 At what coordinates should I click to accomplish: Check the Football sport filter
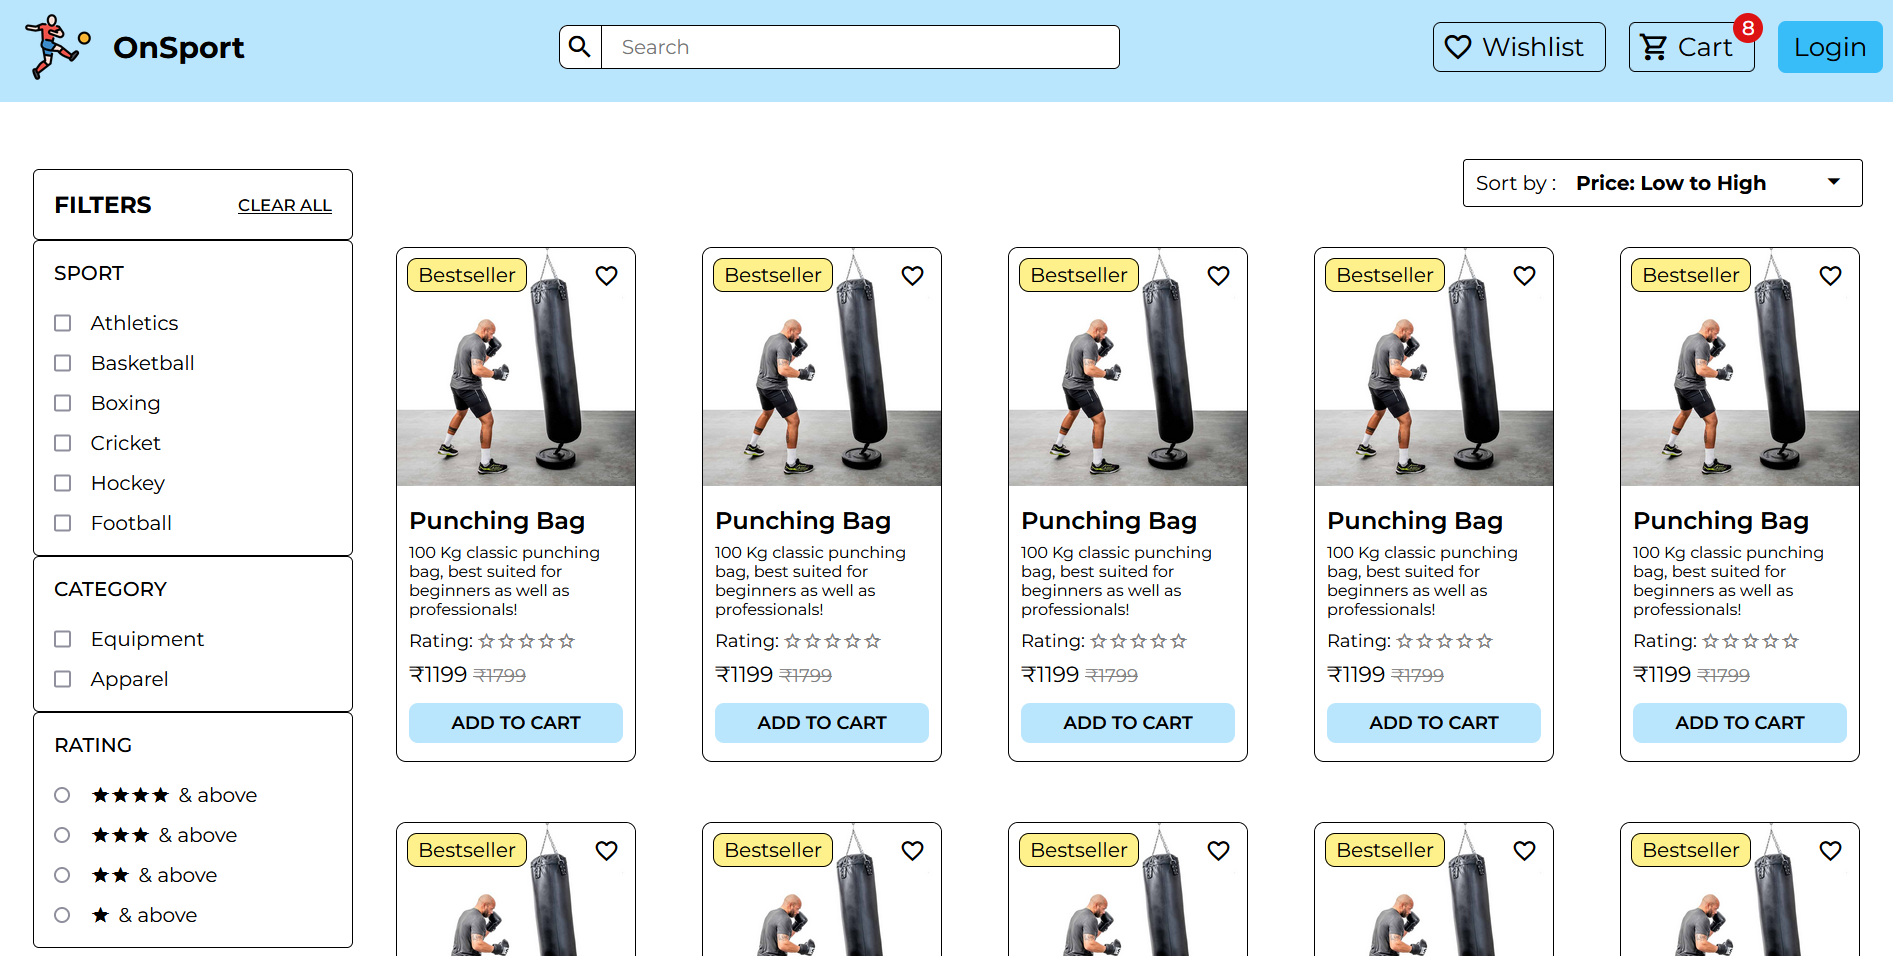(62, 523)
